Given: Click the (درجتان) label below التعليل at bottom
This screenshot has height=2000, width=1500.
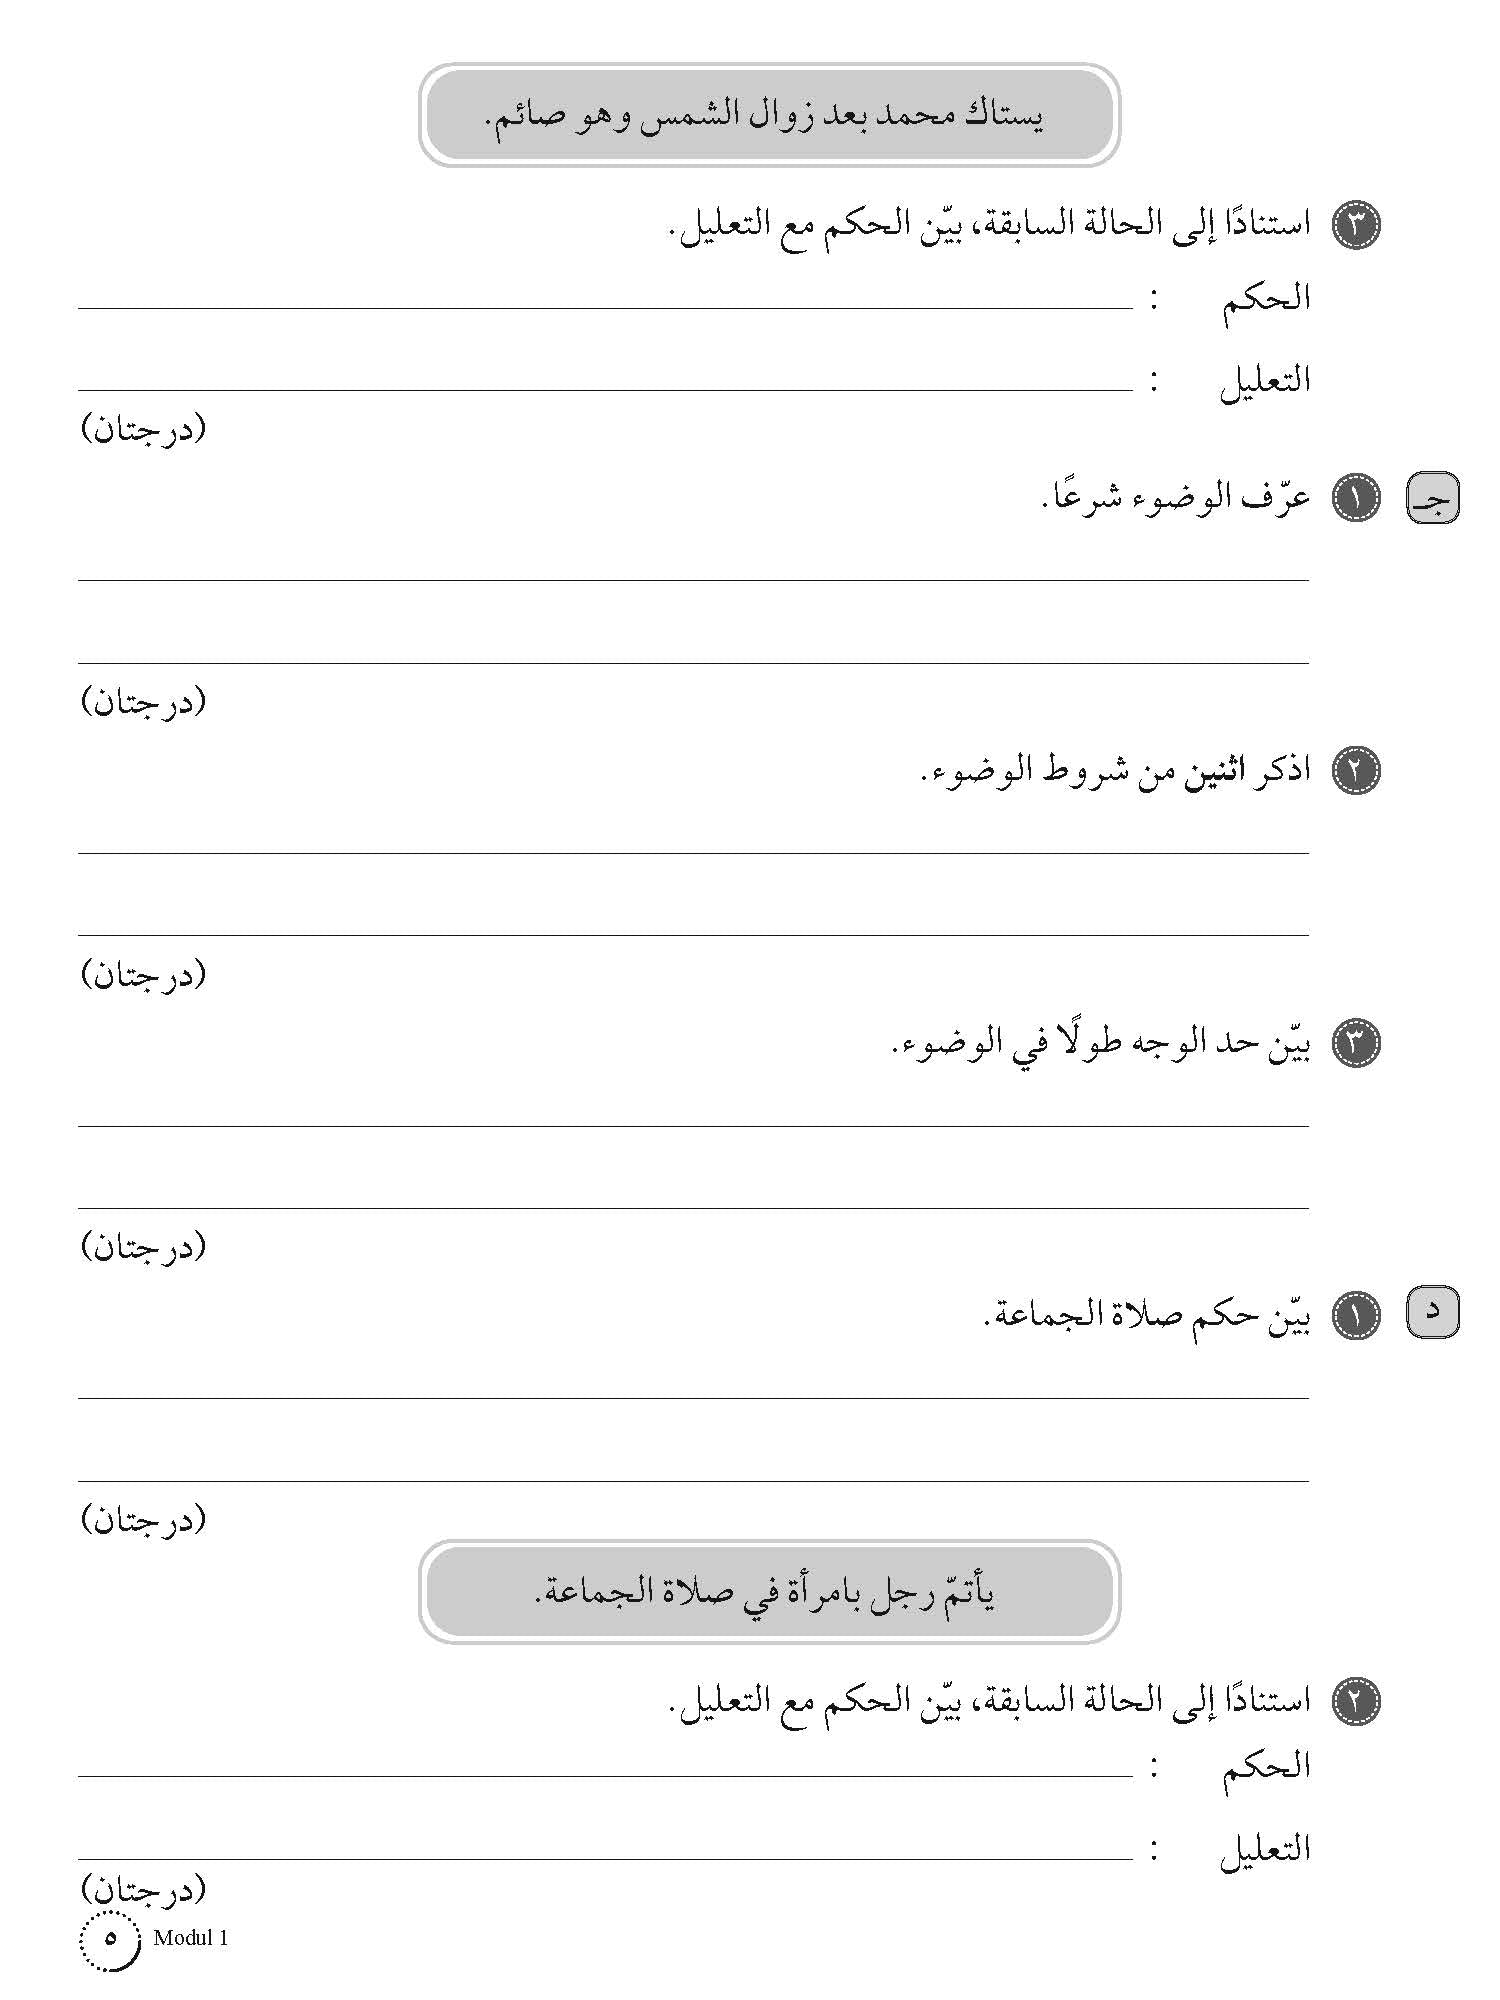Looking at the screenshot, I should [x=143, y=1890].
